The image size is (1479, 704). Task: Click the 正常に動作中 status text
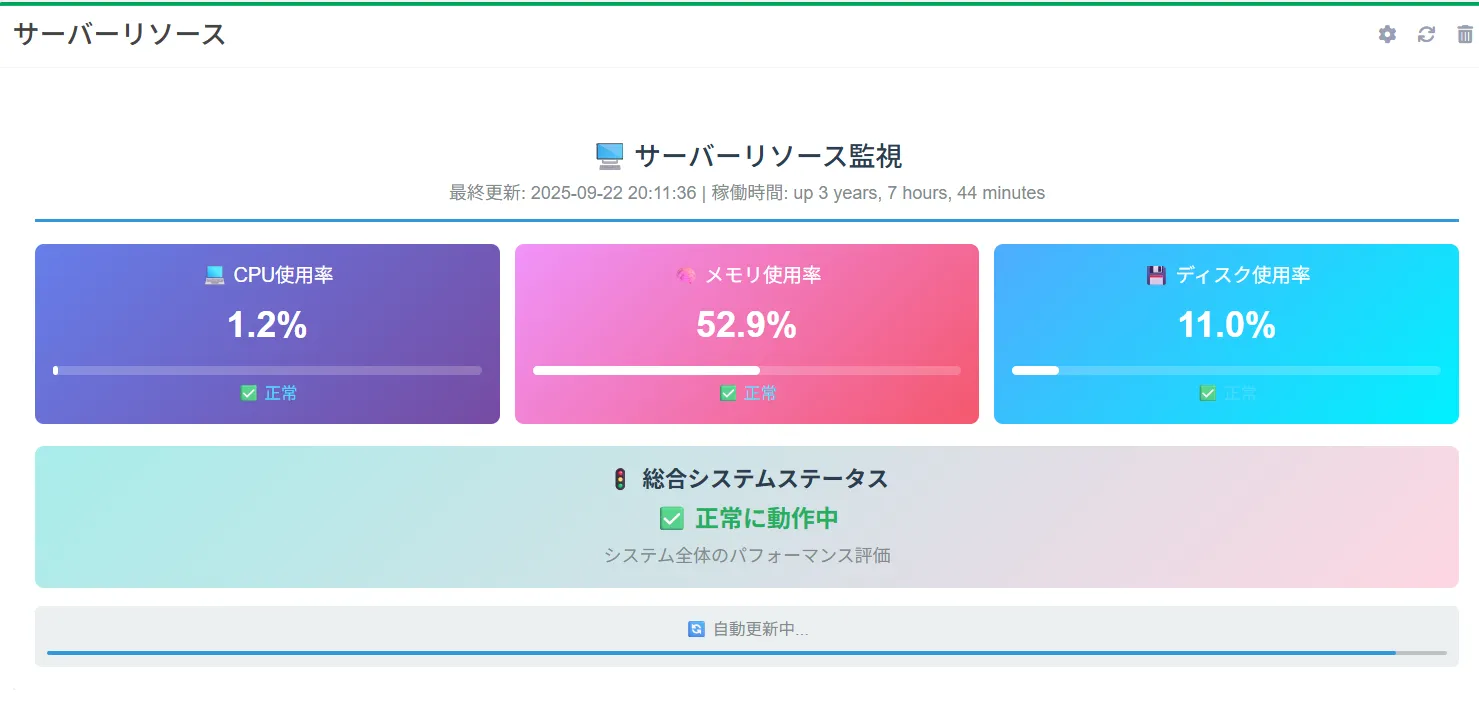pos(766,518)
